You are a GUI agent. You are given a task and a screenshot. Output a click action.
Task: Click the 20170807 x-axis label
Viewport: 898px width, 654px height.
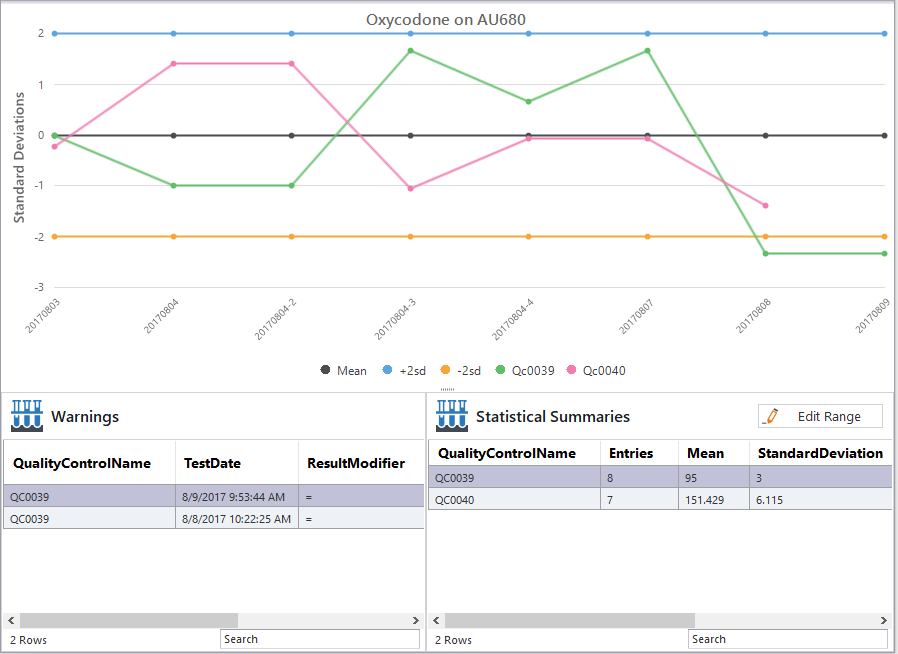636,316
